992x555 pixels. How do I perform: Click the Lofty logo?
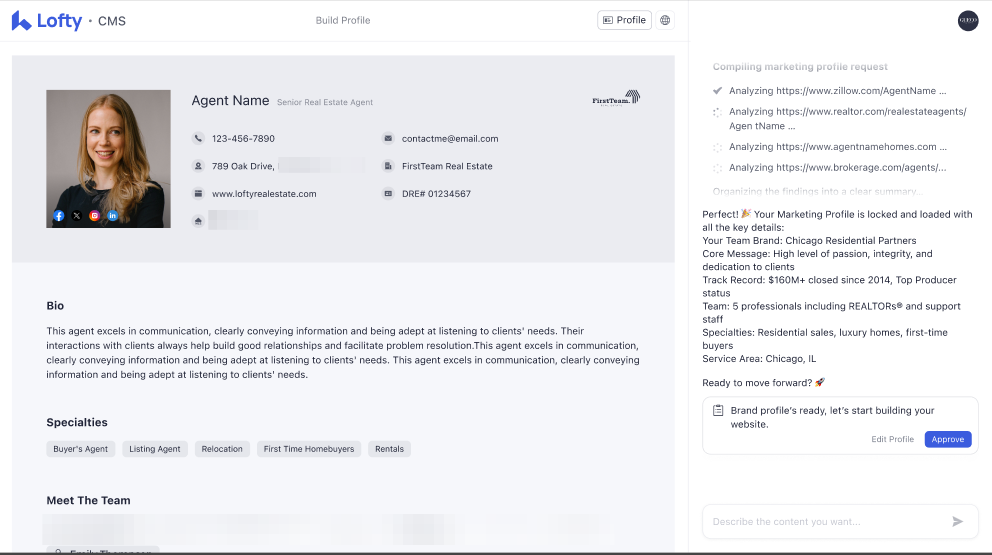point(47,21)
